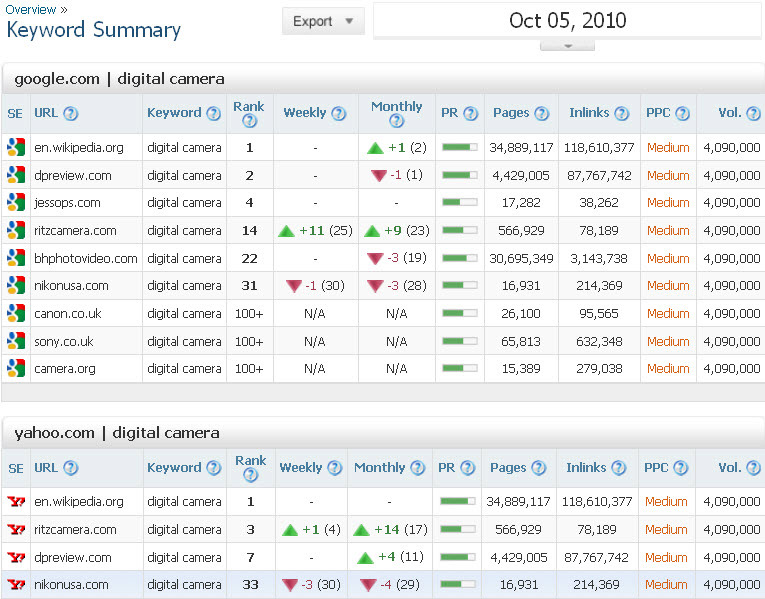
Task: Click Yahoo icon in the ritzcamera.com row
Action: [15, 530]
